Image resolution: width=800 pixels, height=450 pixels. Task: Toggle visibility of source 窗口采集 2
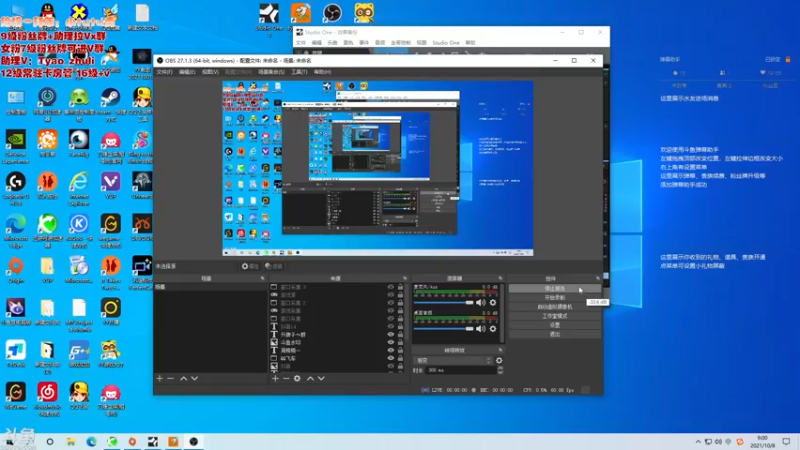tap(391, 303)
